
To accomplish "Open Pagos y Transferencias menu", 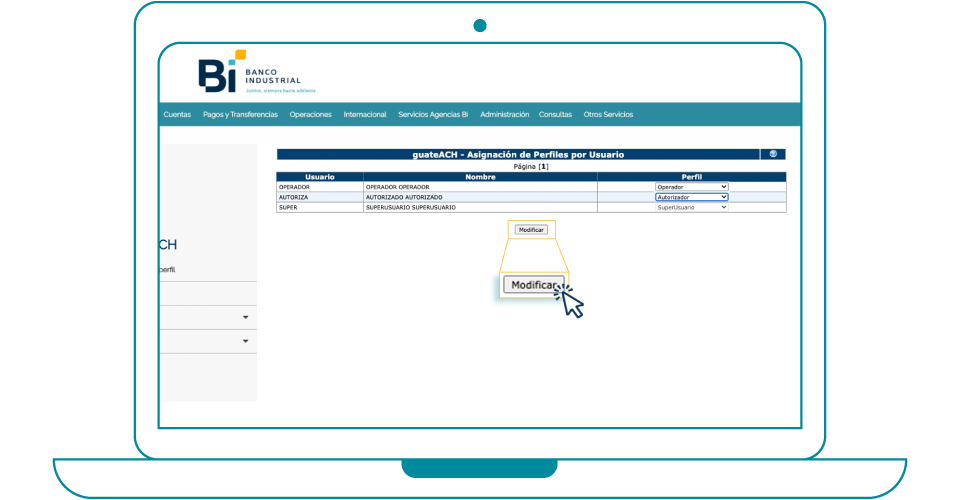I will click(240, 115).
